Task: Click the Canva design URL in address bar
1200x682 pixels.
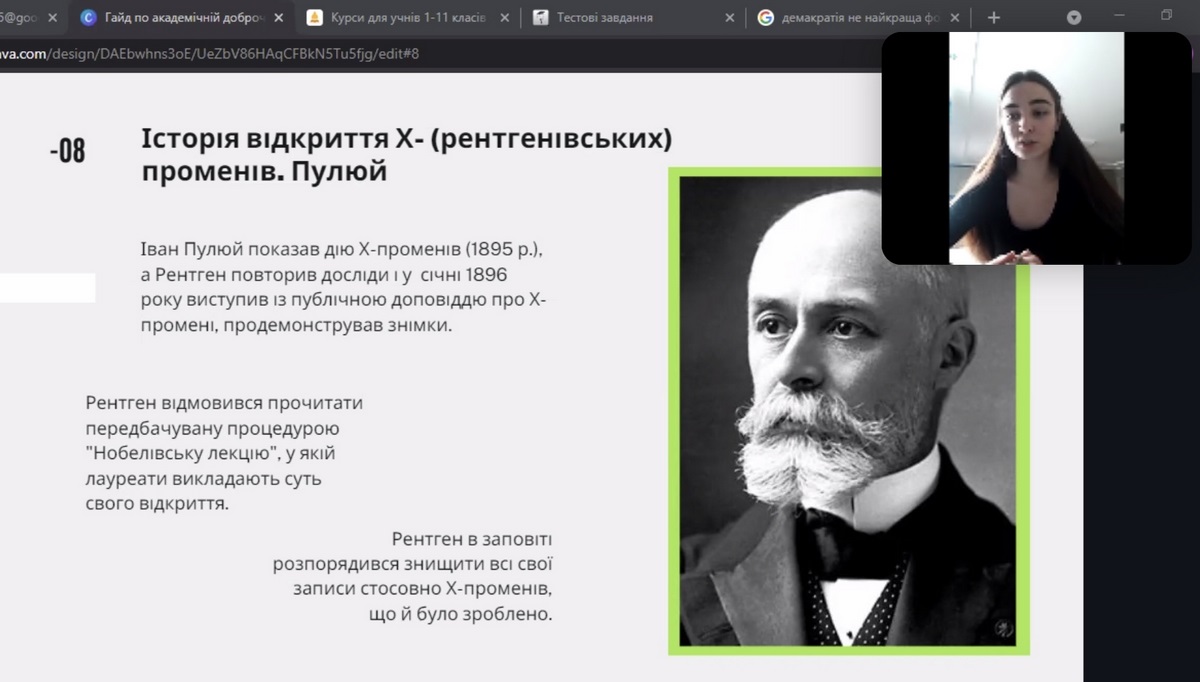Action: [210, 53]
